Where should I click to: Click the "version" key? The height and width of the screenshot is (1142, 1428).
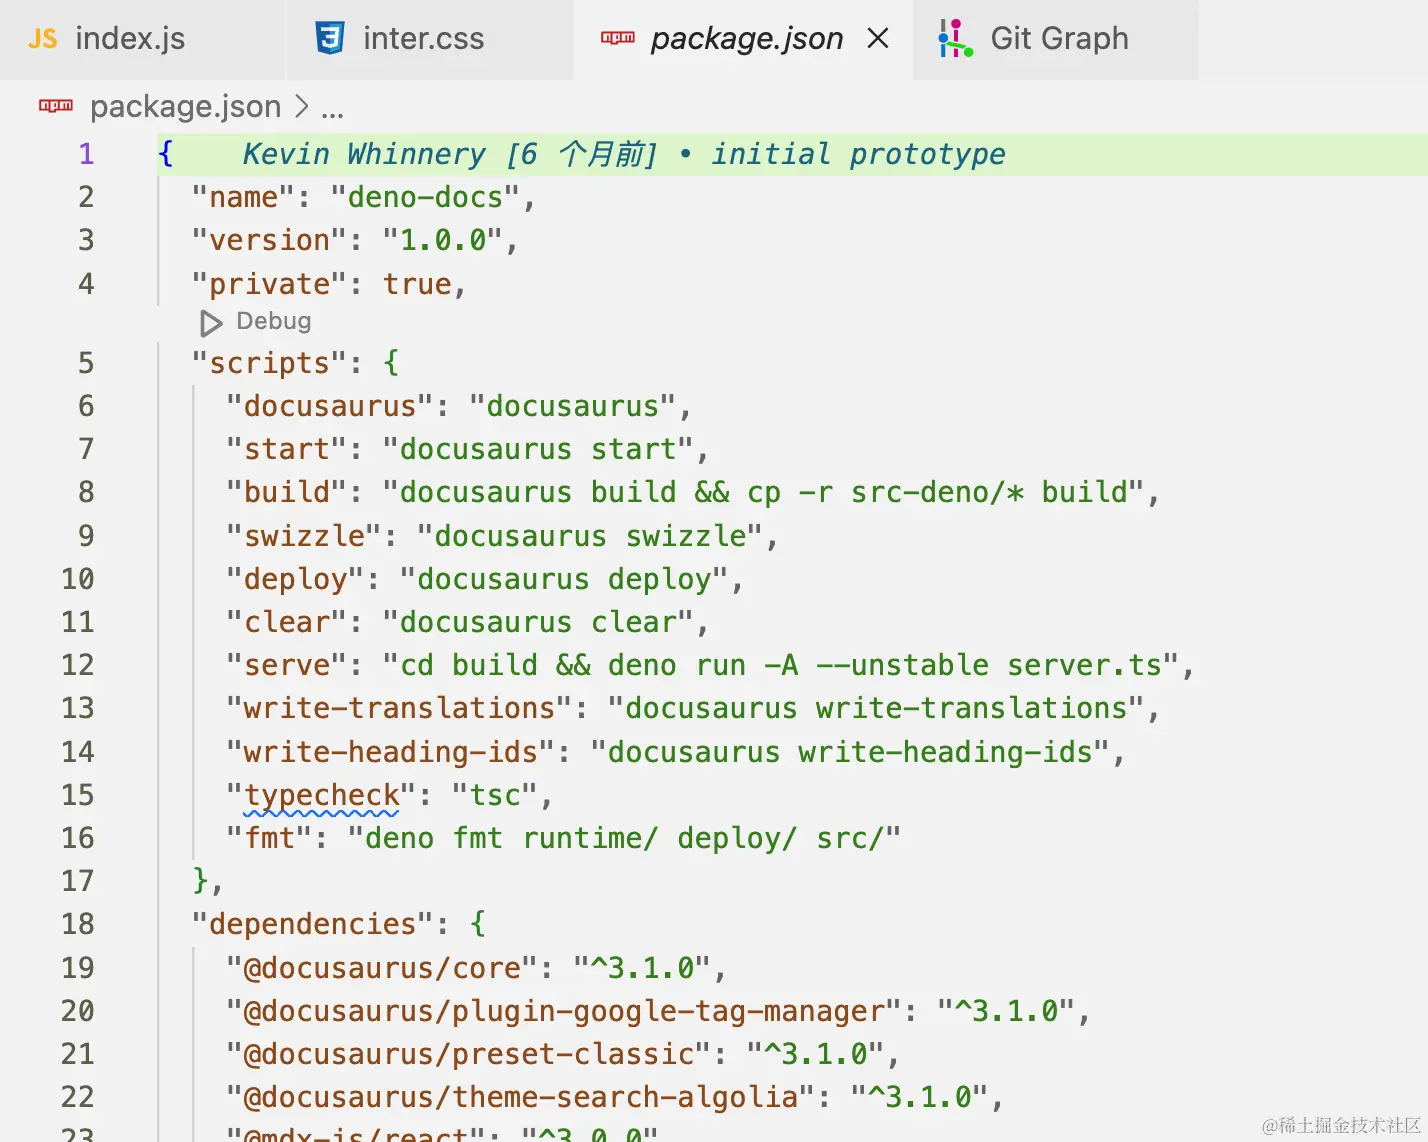[270, 240]
